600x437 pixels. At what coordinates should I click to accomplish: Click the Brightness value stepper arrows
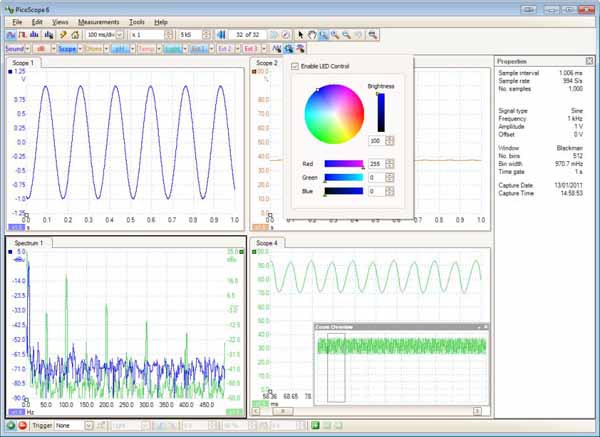click(390, 141)
